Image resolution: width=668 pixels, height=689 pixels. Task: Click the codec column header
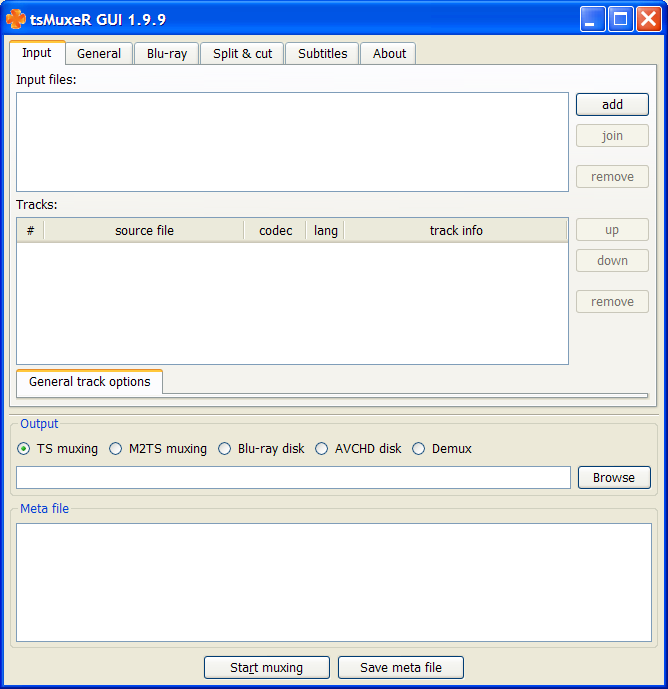tap(276, 231)
